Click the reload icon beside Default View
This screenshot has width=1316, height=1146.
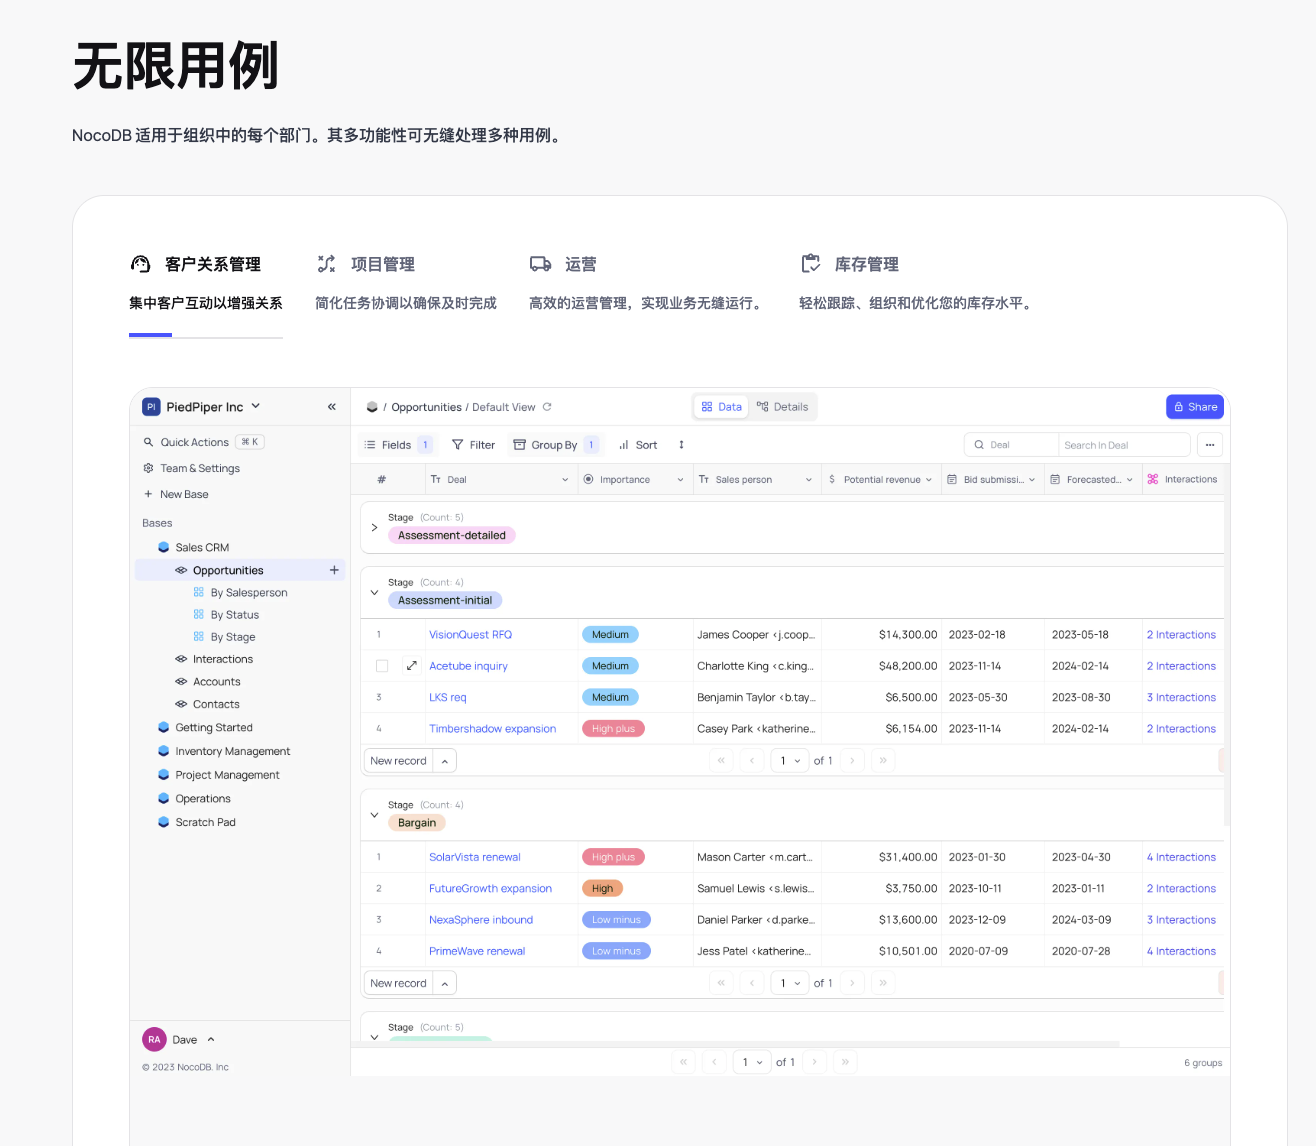pos(547,407)
